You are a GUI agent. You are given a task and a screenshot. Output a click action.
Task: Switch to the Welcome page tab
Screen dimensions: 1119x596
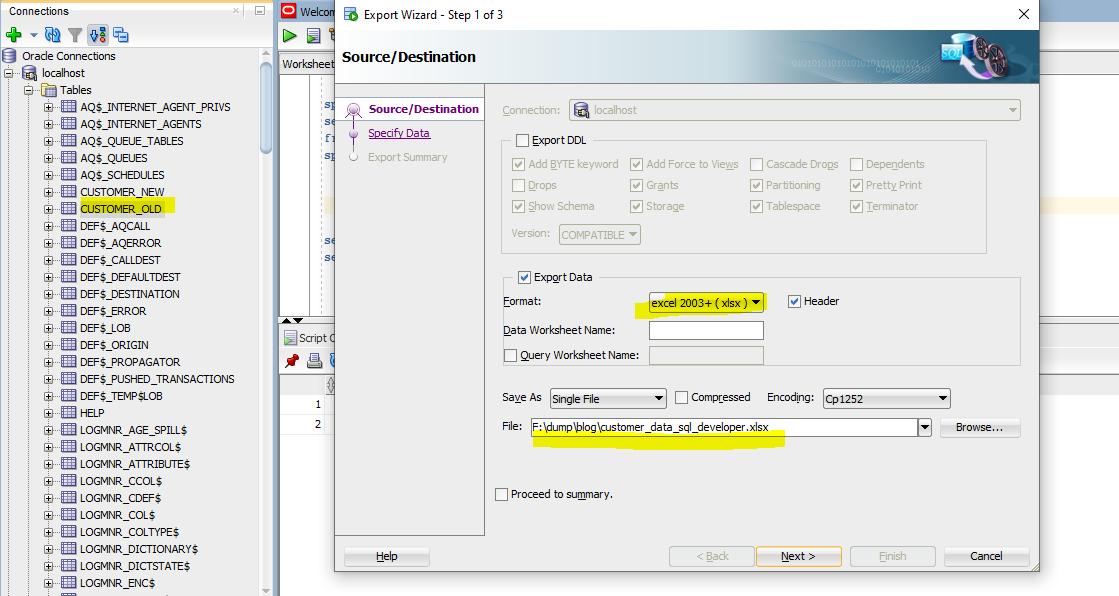tap(308, 11)
